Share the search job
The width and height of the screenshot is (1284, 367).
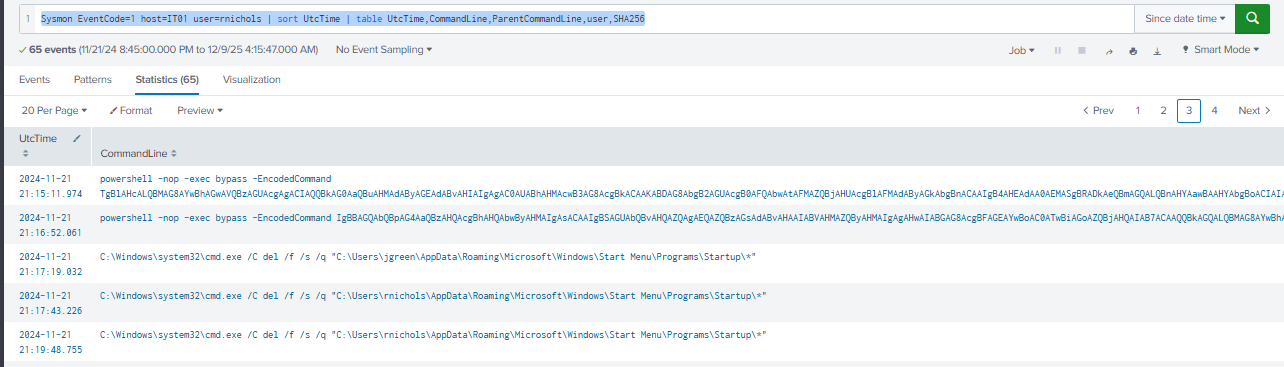coord(1109,50)
